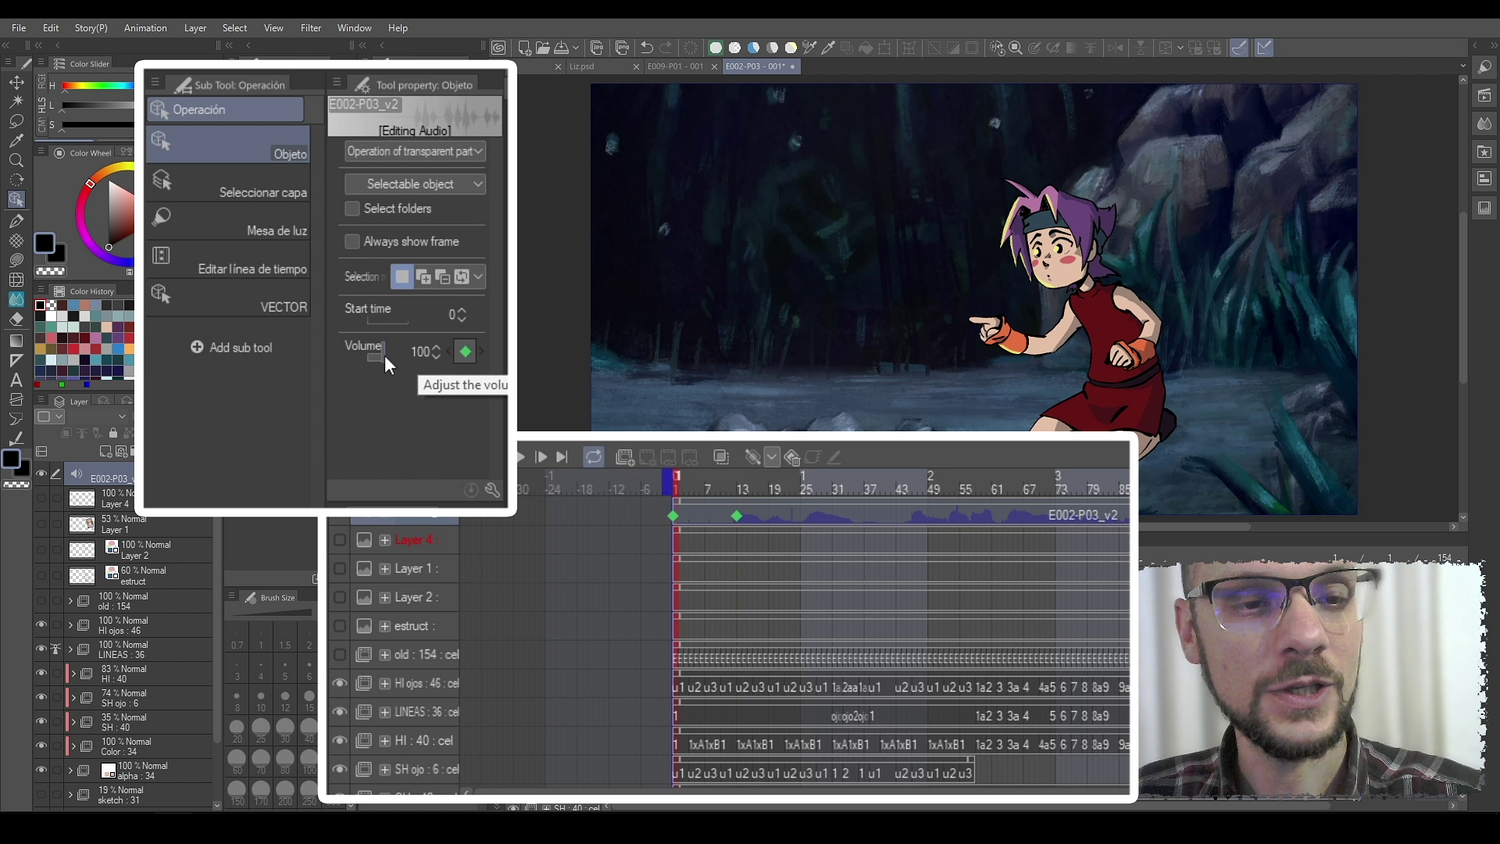1500x844 pixels.
Task: Select the Objeto sub tool
Action: 228,144
